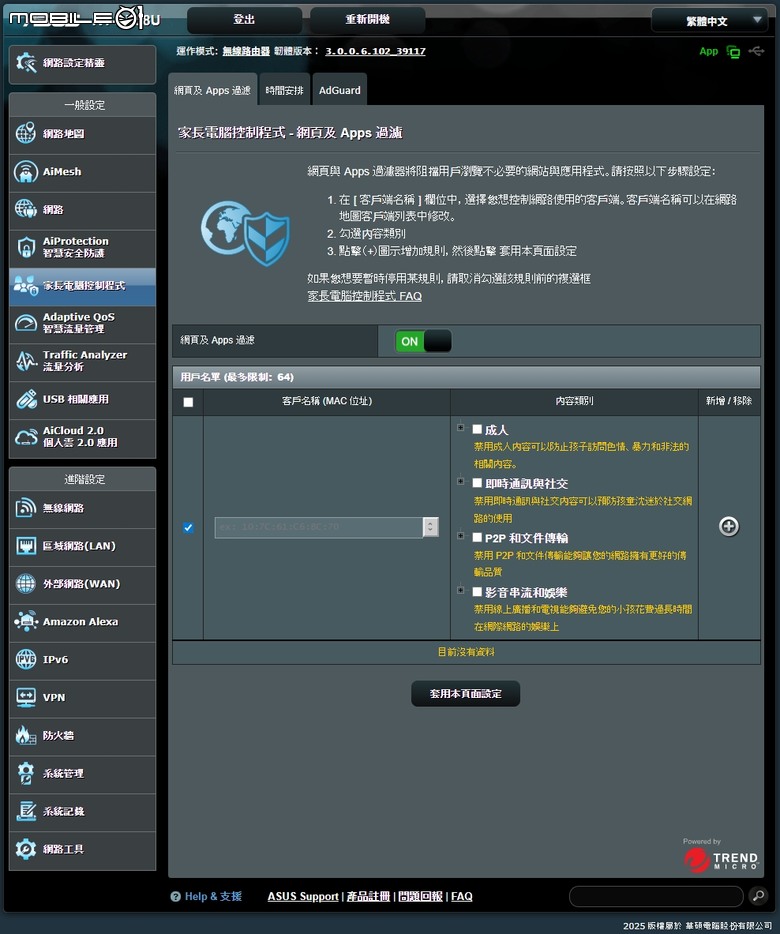The image size is (780, 934).
Task: Click the network status icon beside App
Action: (733, 52)
